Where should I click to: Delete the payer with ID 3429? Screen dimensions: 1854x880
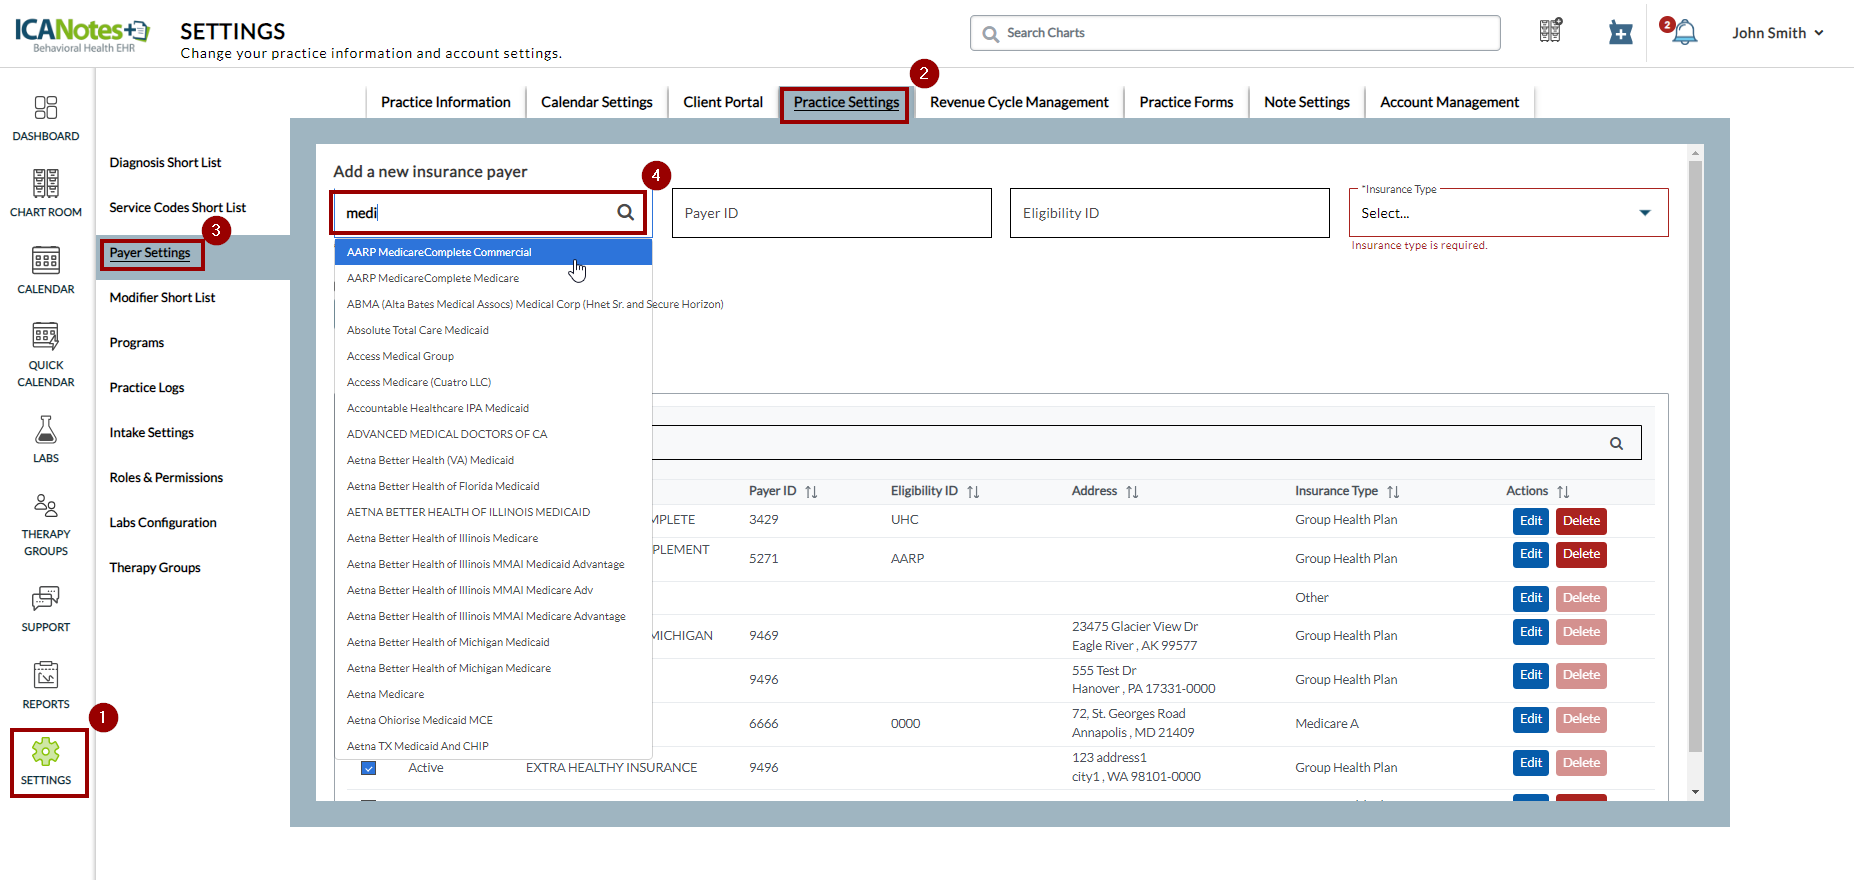1580,521
